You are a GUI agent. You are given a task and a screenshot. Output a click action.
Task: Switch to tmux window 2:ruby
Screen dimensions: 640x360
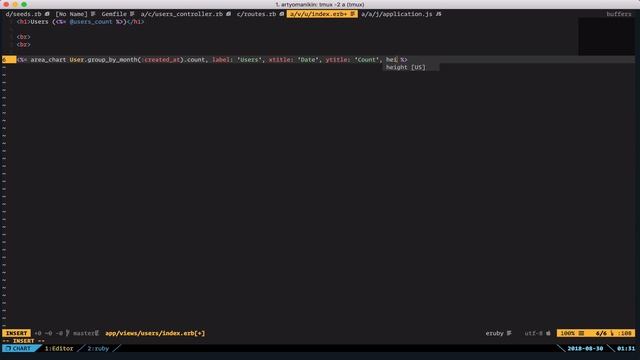(98, 349)
